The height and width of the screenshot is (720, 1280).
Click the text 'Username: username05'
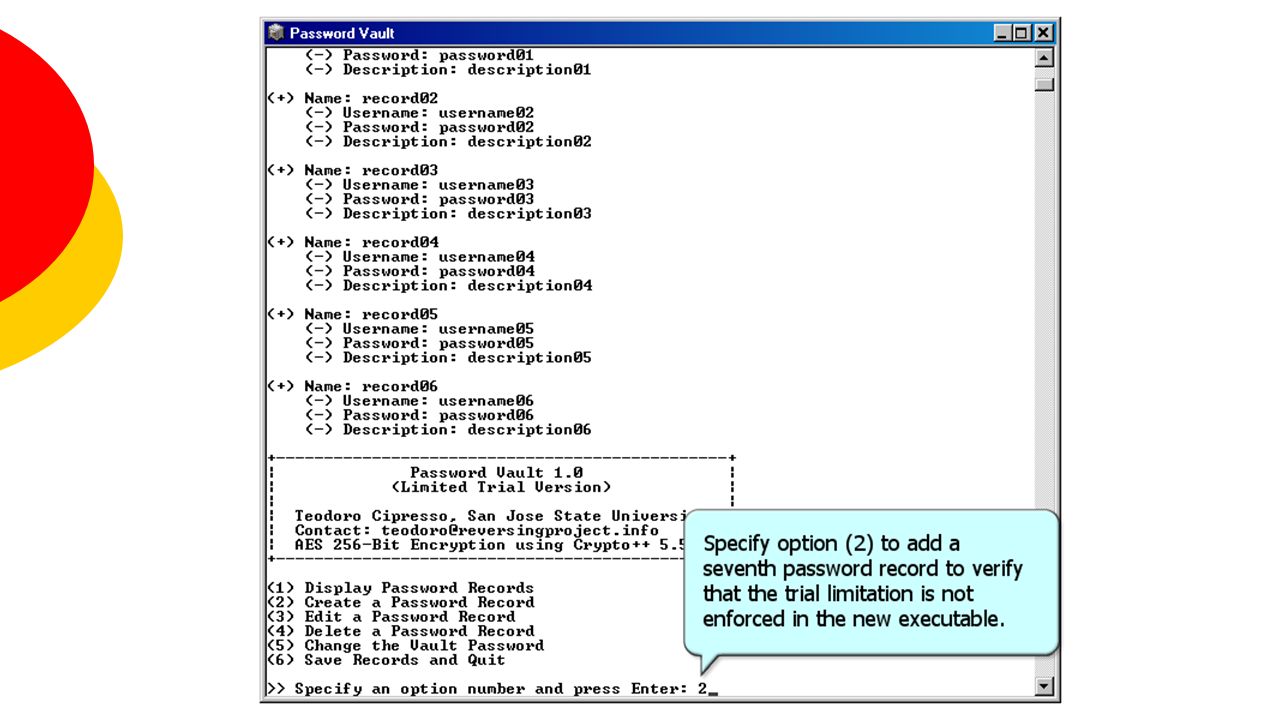pos(438,329)
